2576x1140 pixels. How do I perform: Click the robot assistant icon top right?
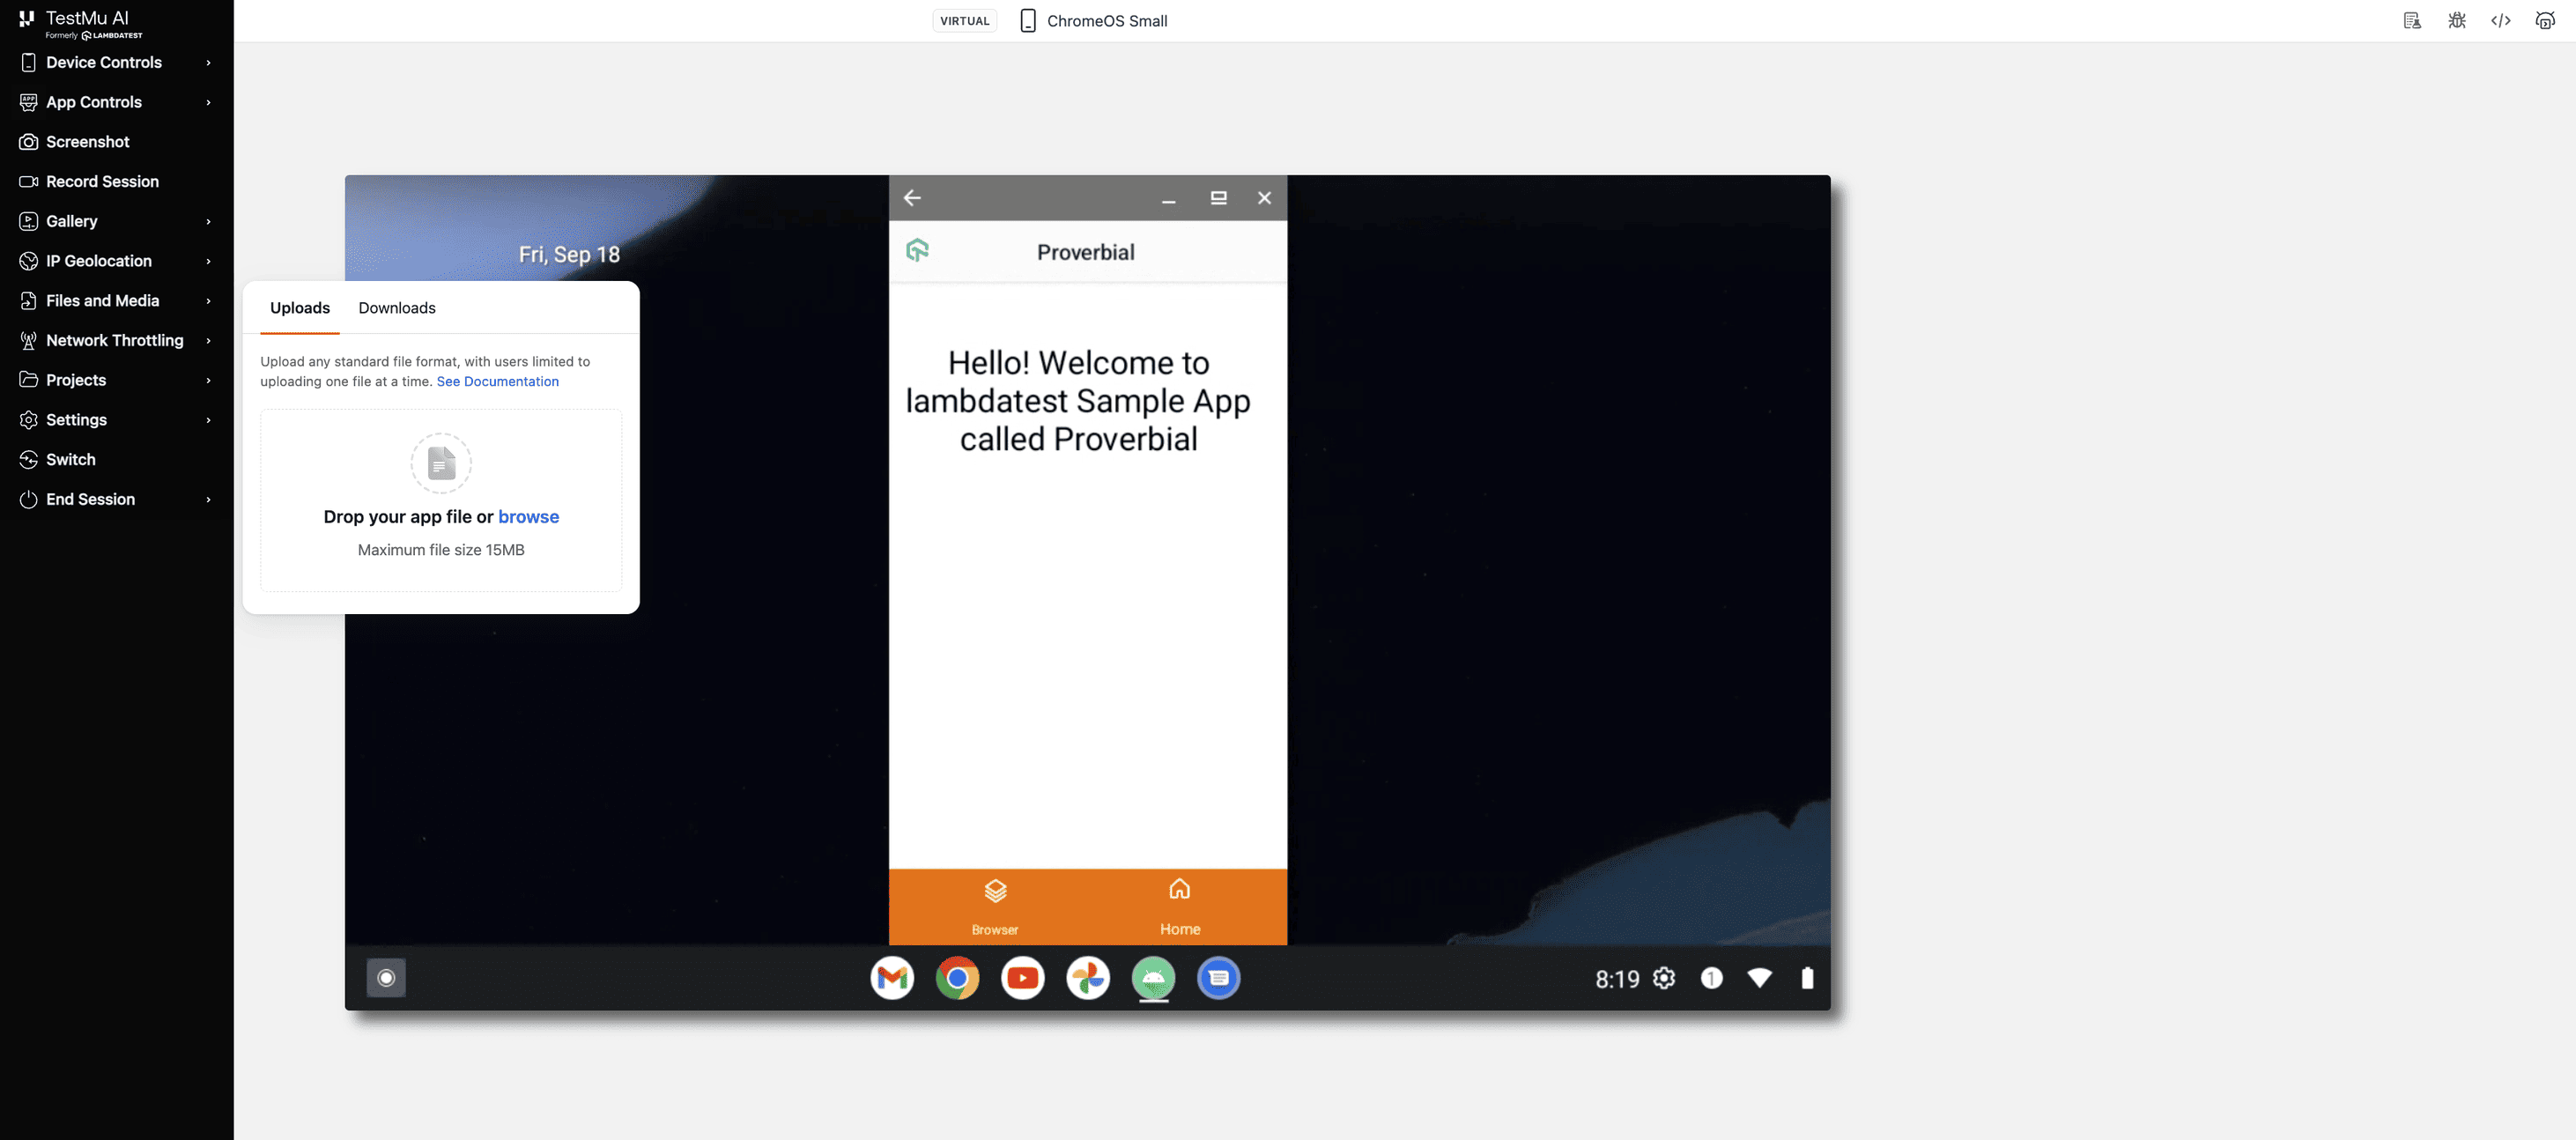tap(2545, 21)
